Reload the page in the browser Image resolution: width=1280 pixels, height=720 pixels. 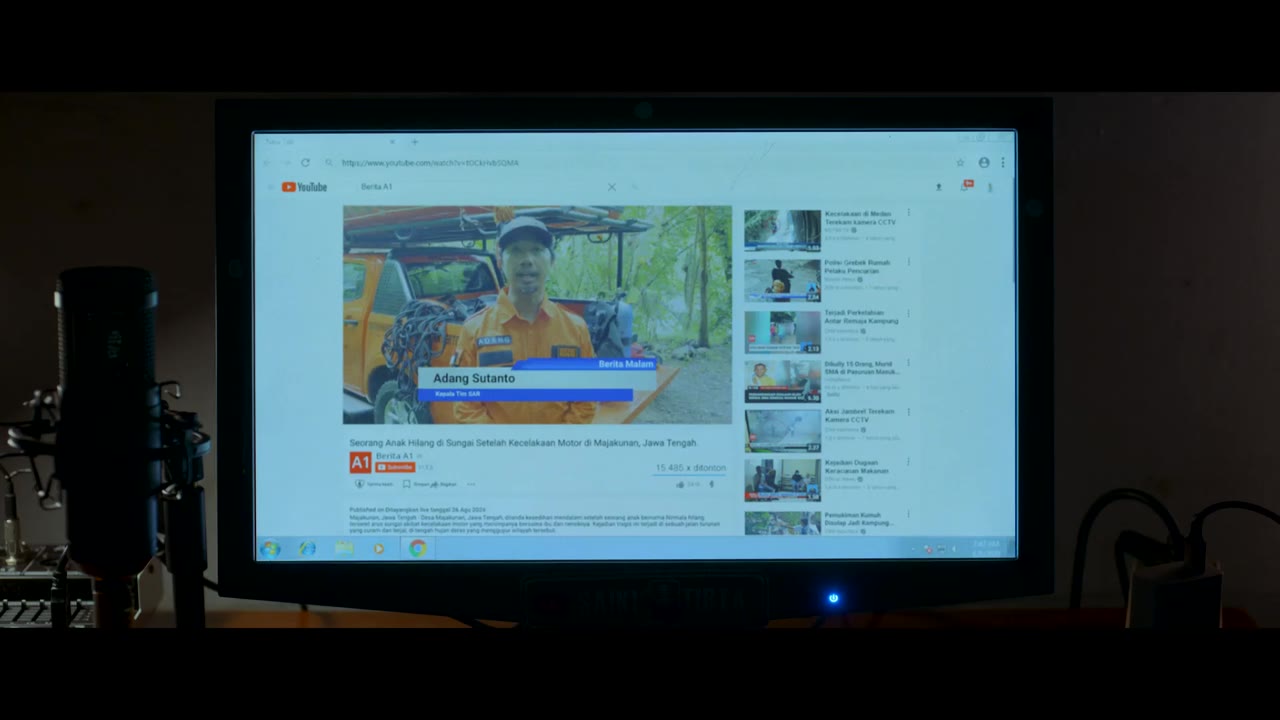(305, 162)
